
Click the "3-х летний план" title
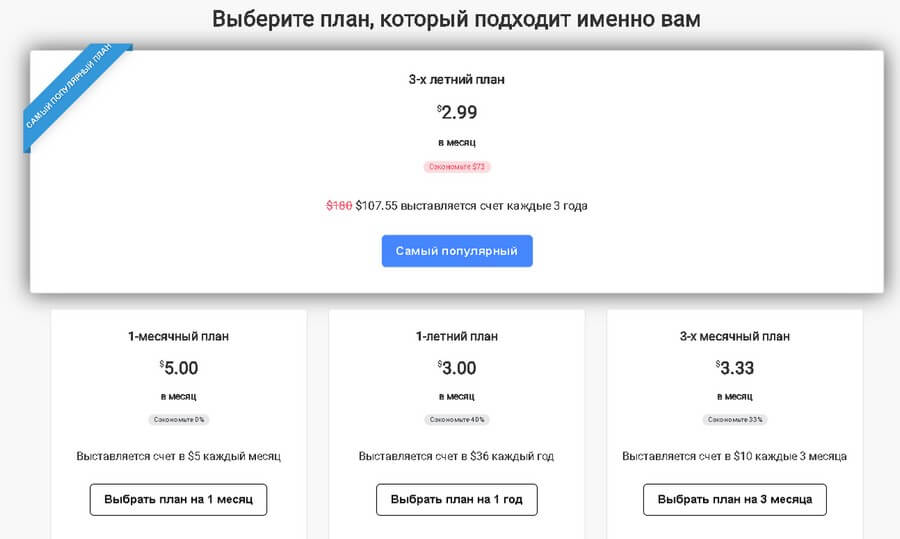(x=457, y=79)
